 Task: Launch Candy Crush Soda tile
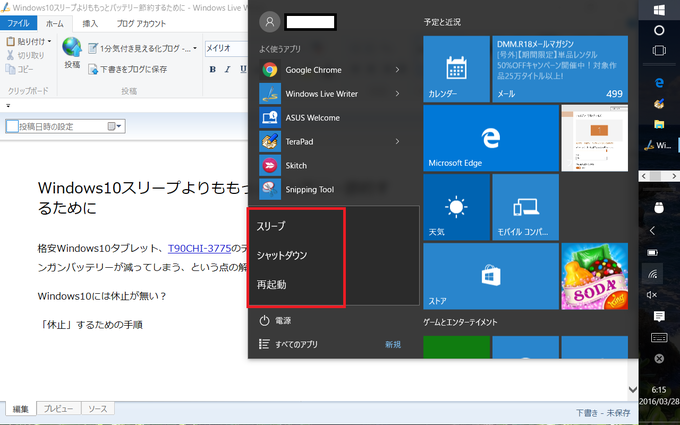(594, 275)
